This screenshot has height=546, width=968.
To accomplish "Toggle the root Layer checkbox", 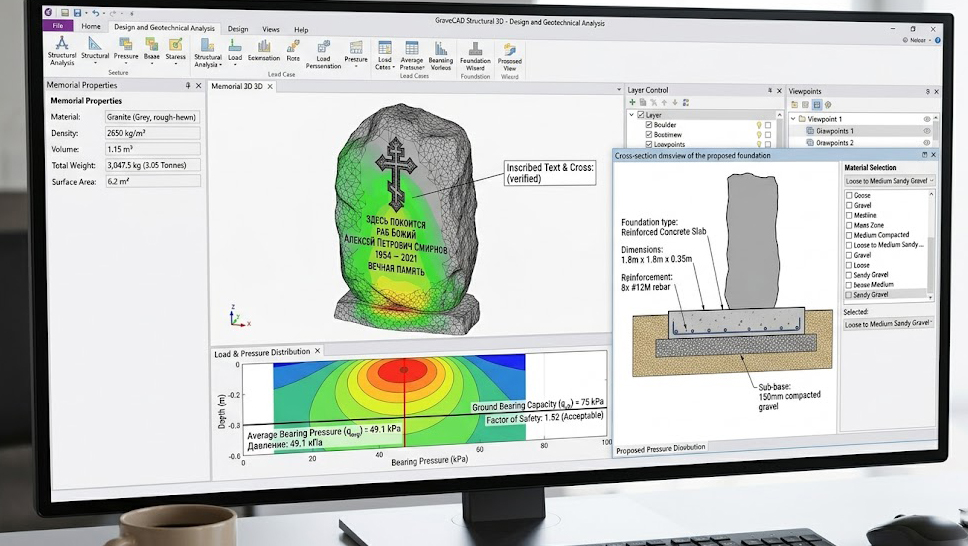I will coord(641,115).
